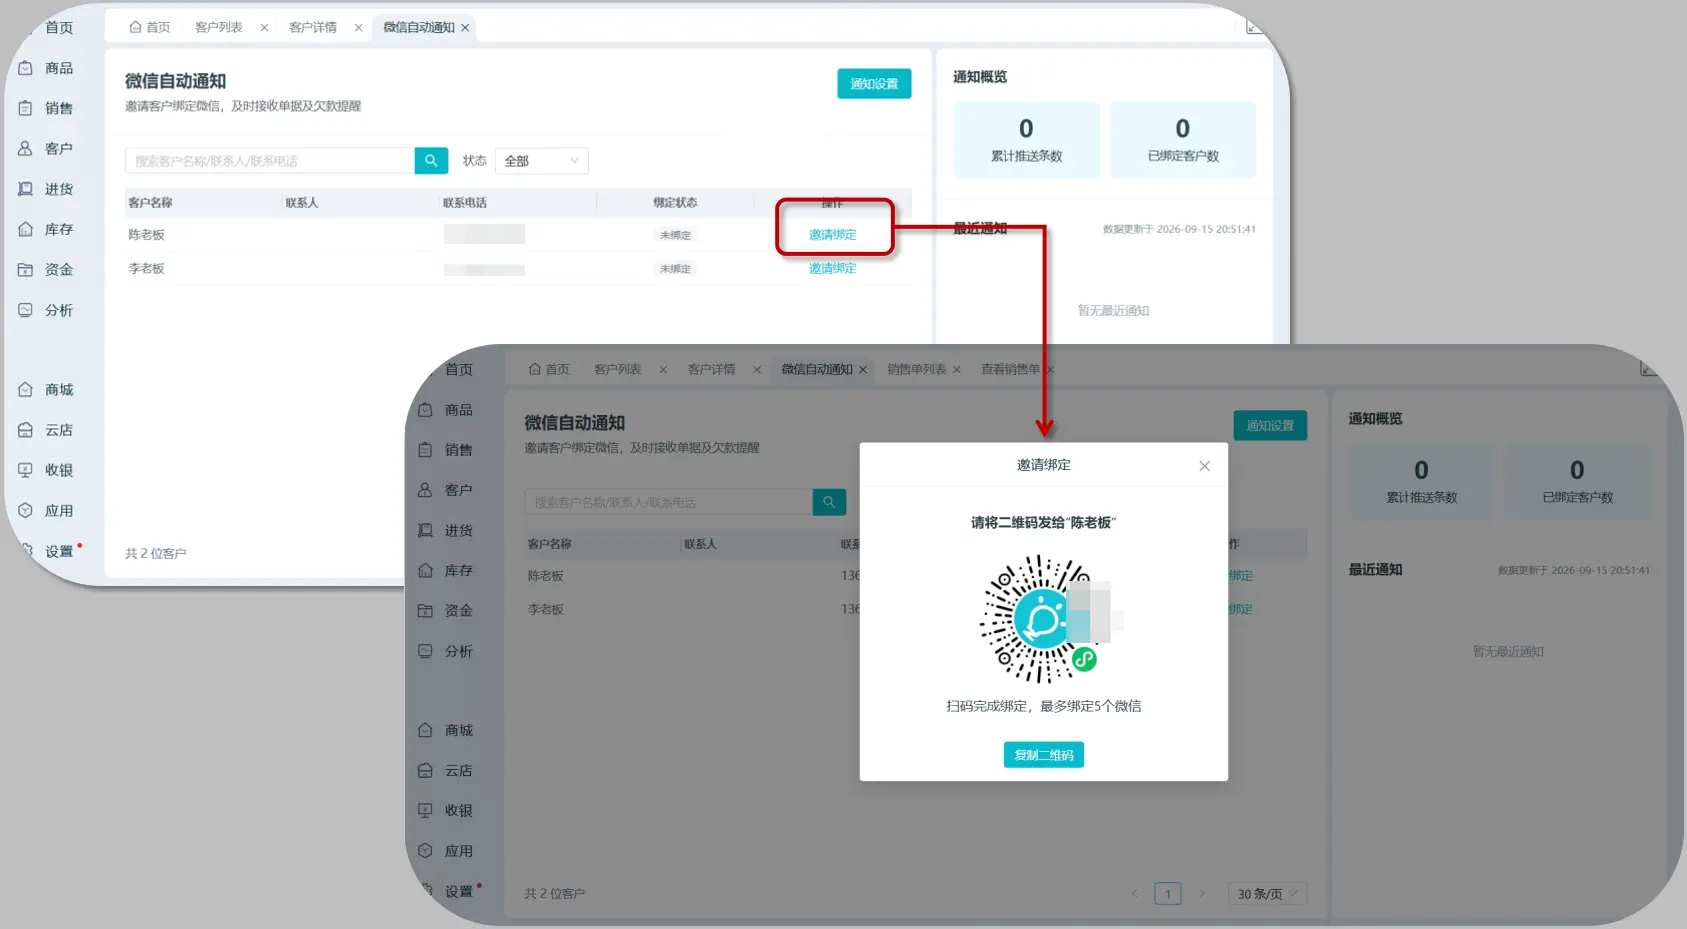Open 商城 icon in the upper window sidebar
1687x929 pixels.
[x=26, y=389]
